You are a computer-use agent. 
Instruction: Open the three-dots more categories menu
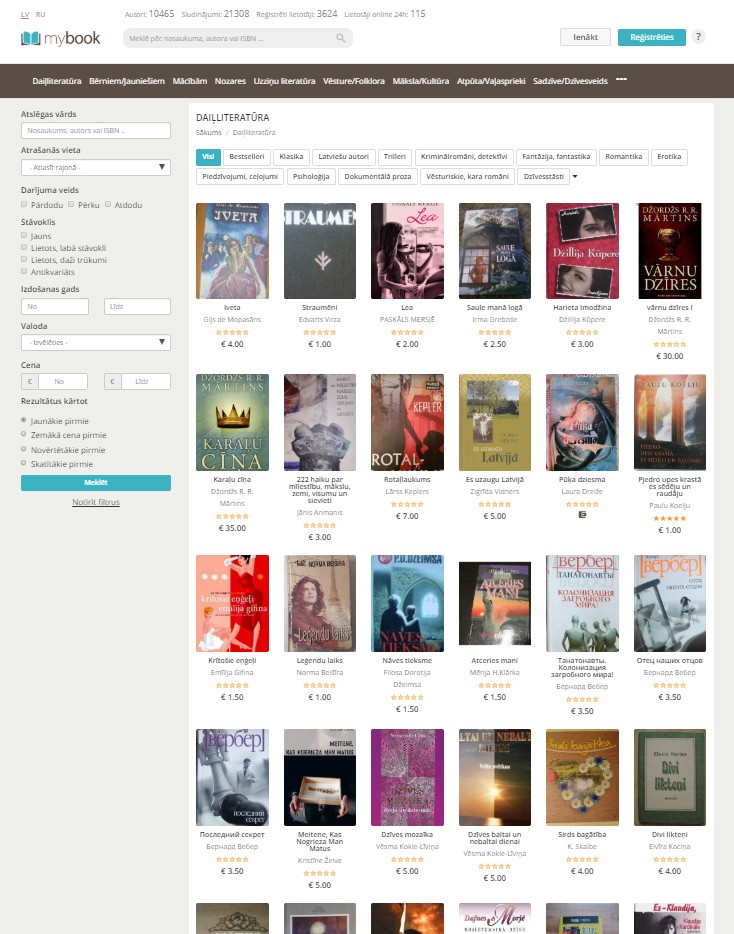pos(621,79)
